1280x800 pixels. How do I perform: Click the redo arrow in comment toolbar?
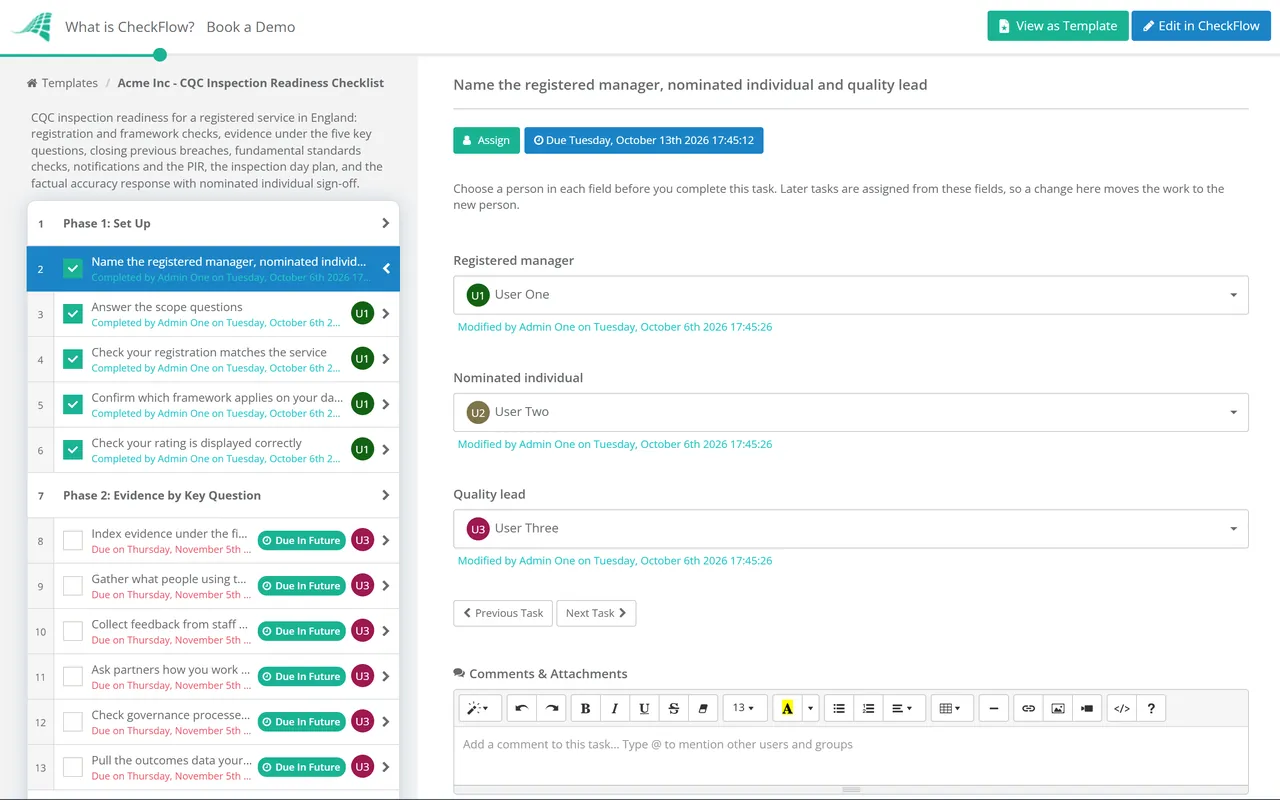point(551,708)
